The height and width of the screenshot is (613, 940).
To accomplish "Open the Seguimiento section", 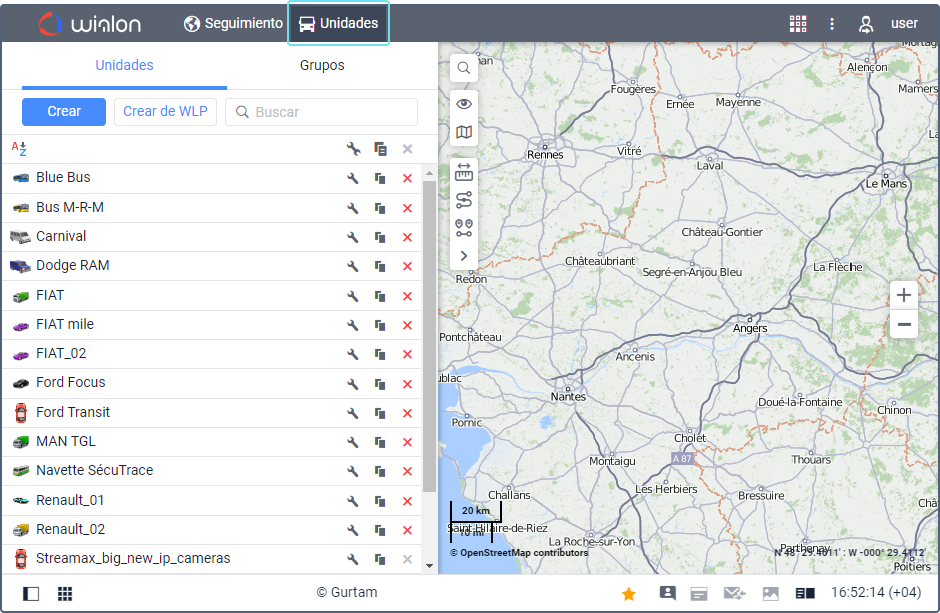I will tap(234, 23).
